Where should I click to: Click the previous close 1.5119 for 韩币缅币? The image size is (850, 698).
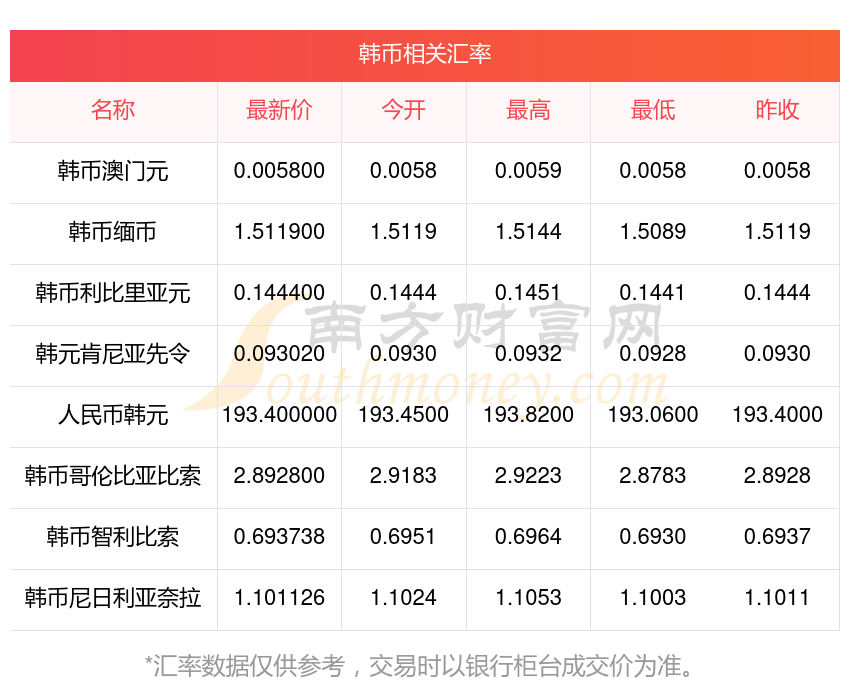point(777,232)
